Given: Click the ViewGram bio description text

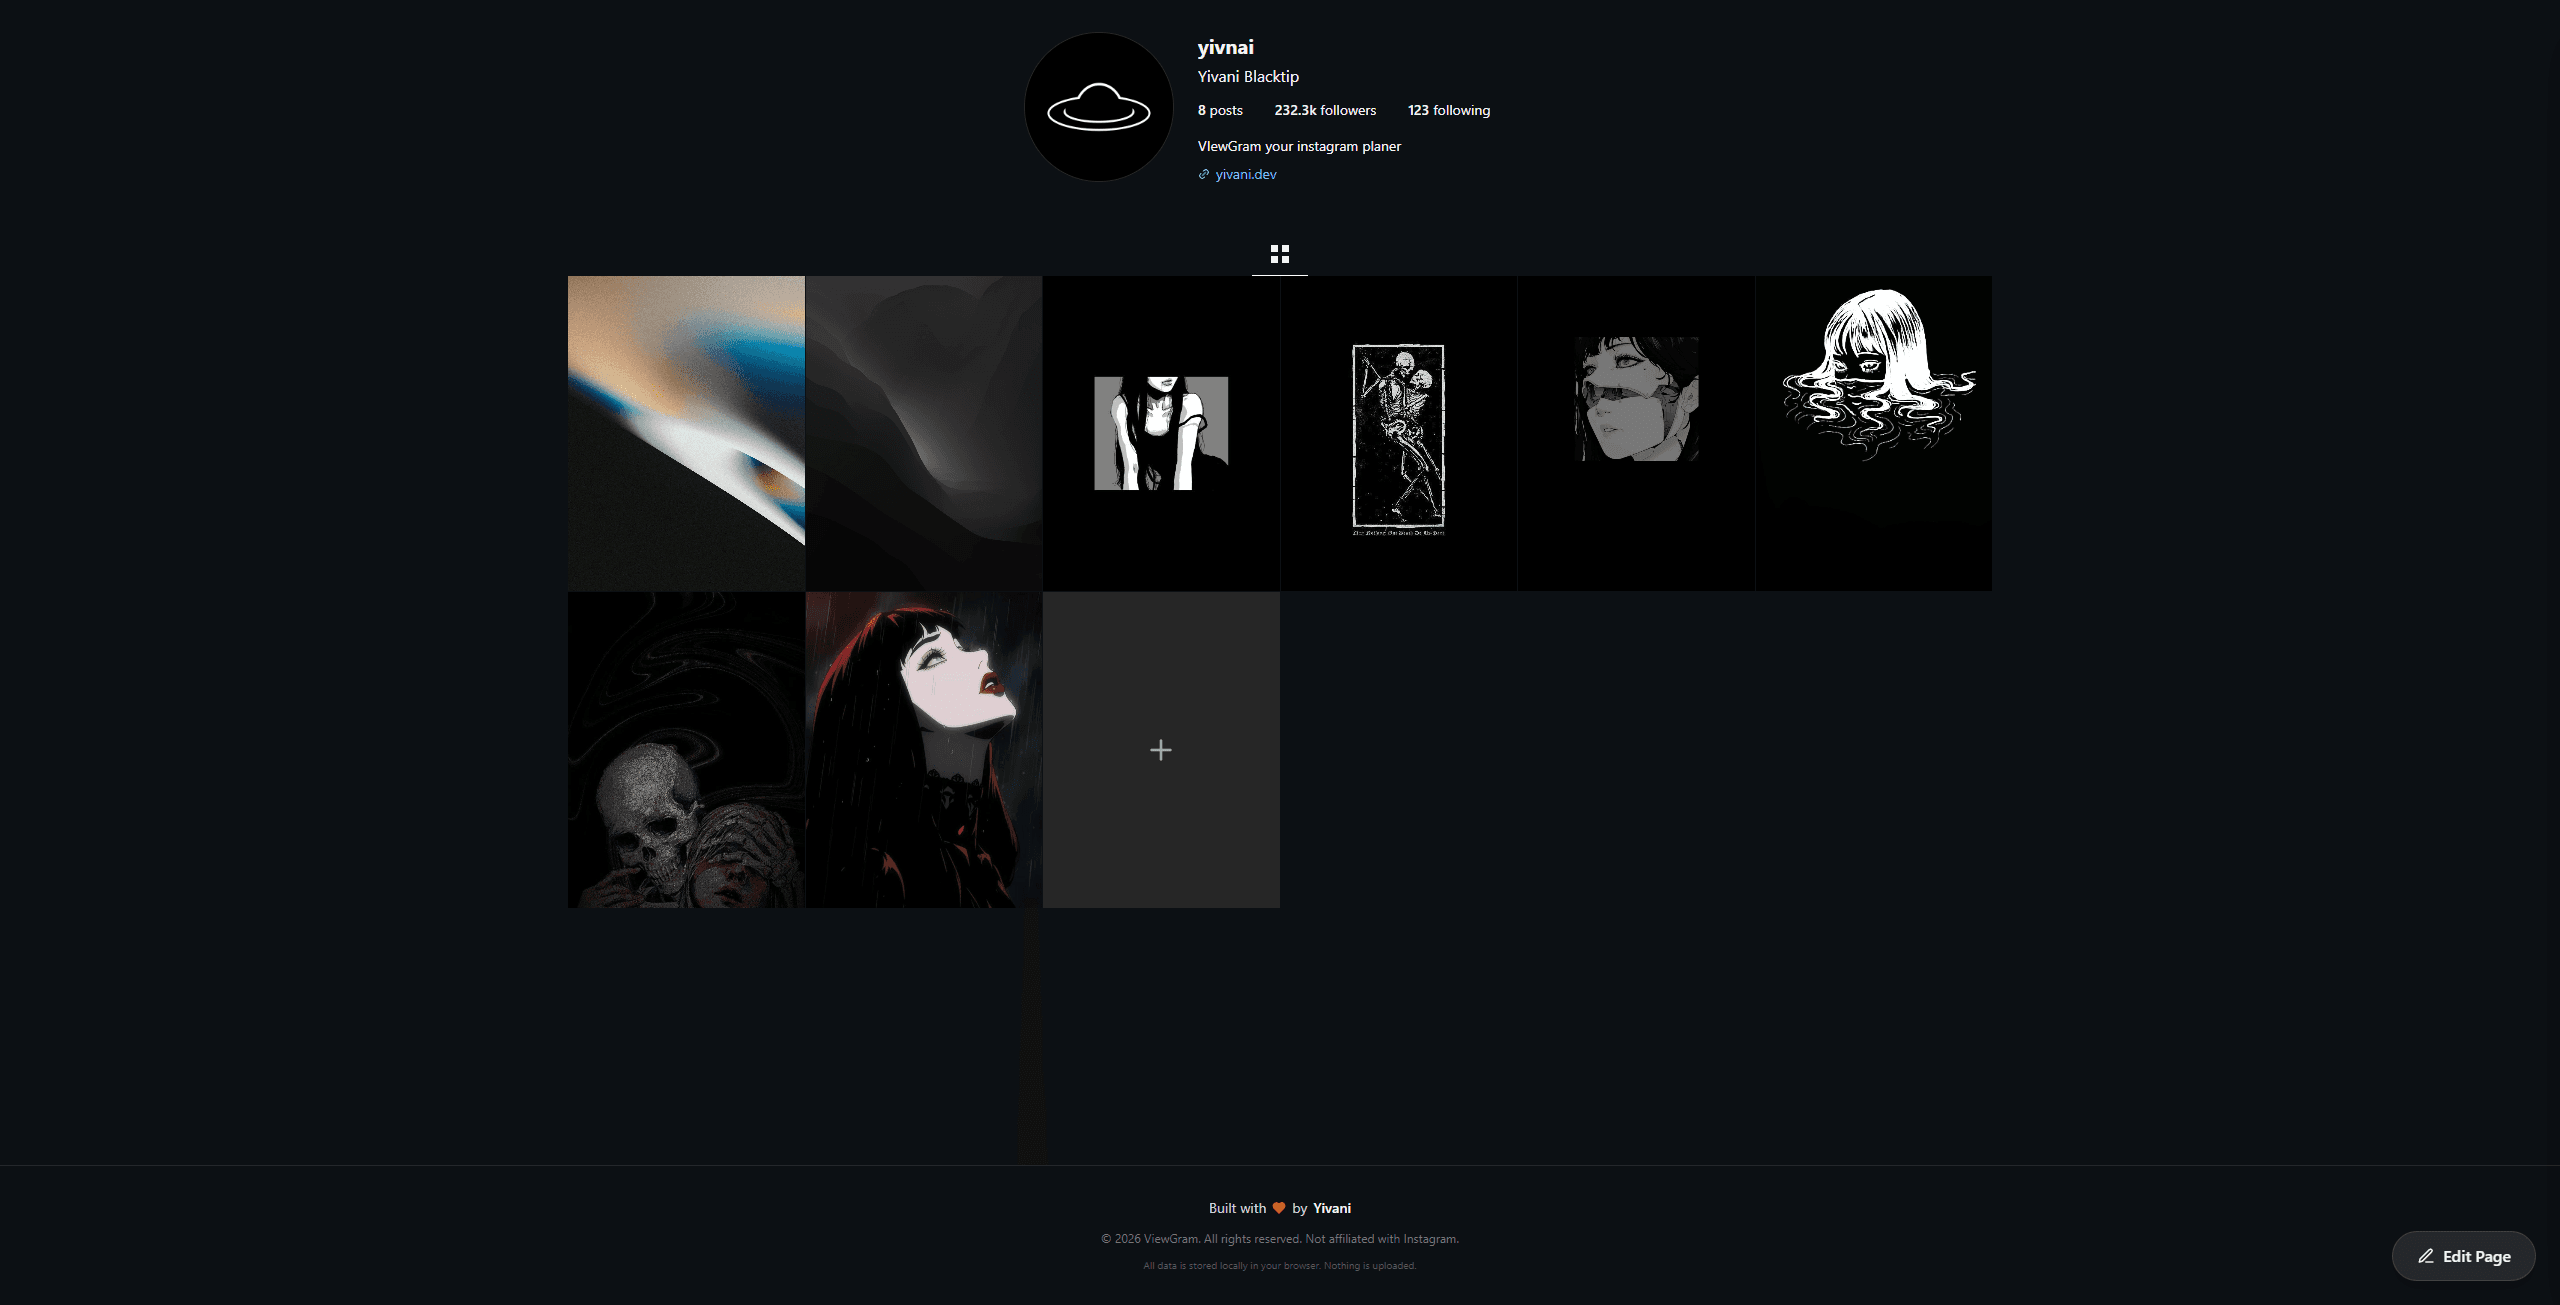Looking at the screenshot, I should click(x=1299, y=146).
